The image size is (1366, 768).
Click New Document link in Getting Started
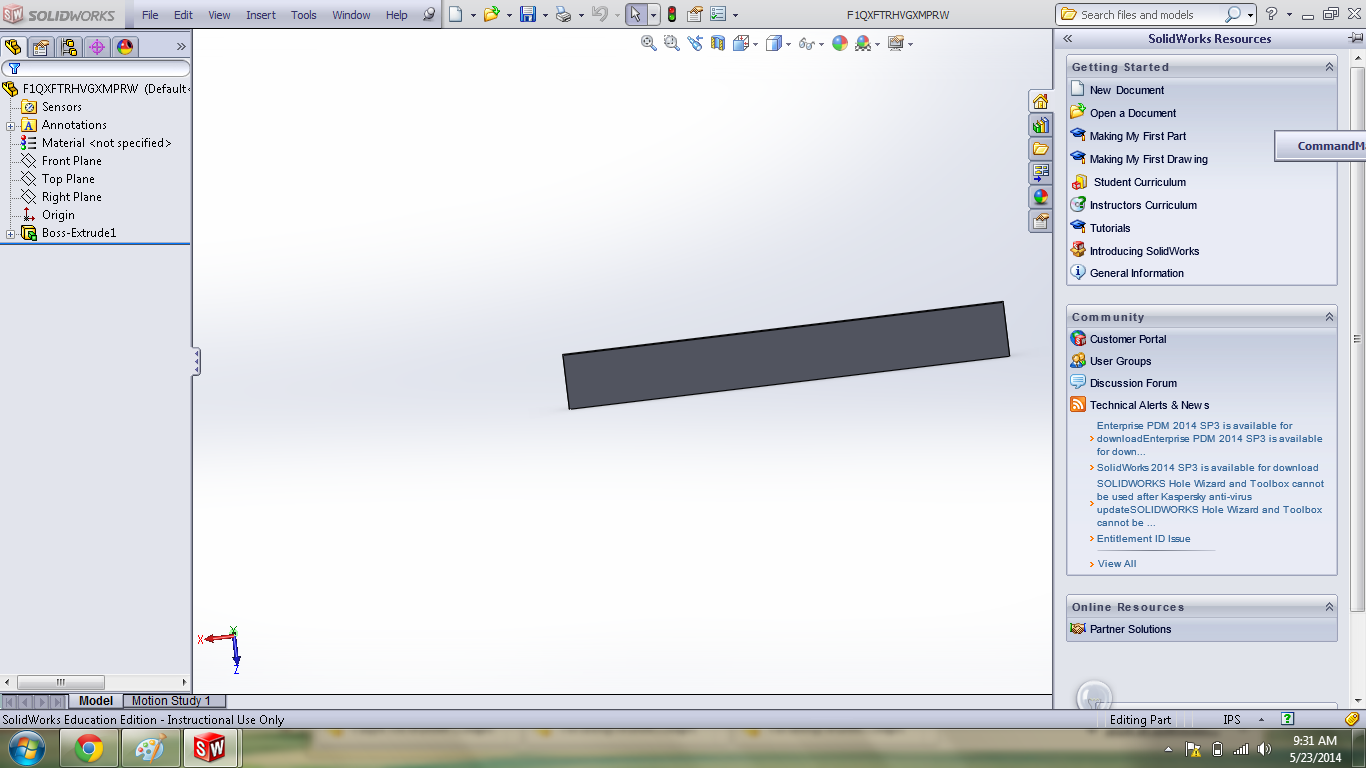[1127, 90]
